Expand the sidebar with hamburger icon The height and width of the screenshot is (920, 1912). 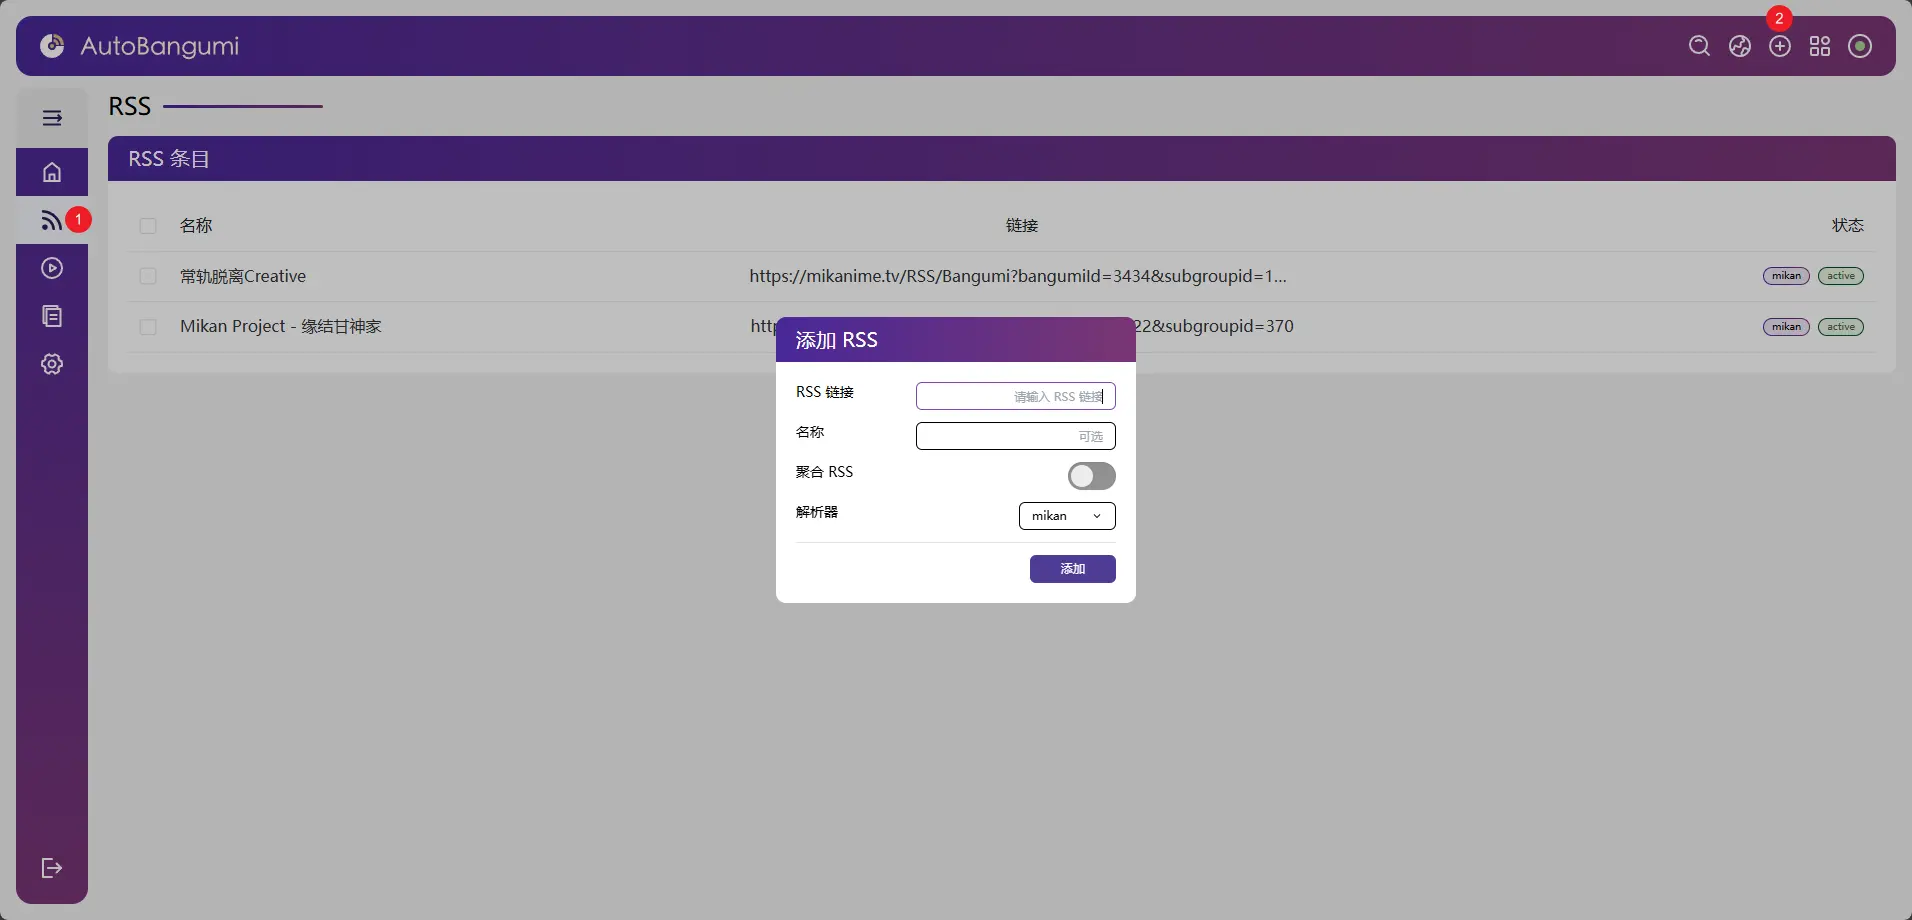52,118
